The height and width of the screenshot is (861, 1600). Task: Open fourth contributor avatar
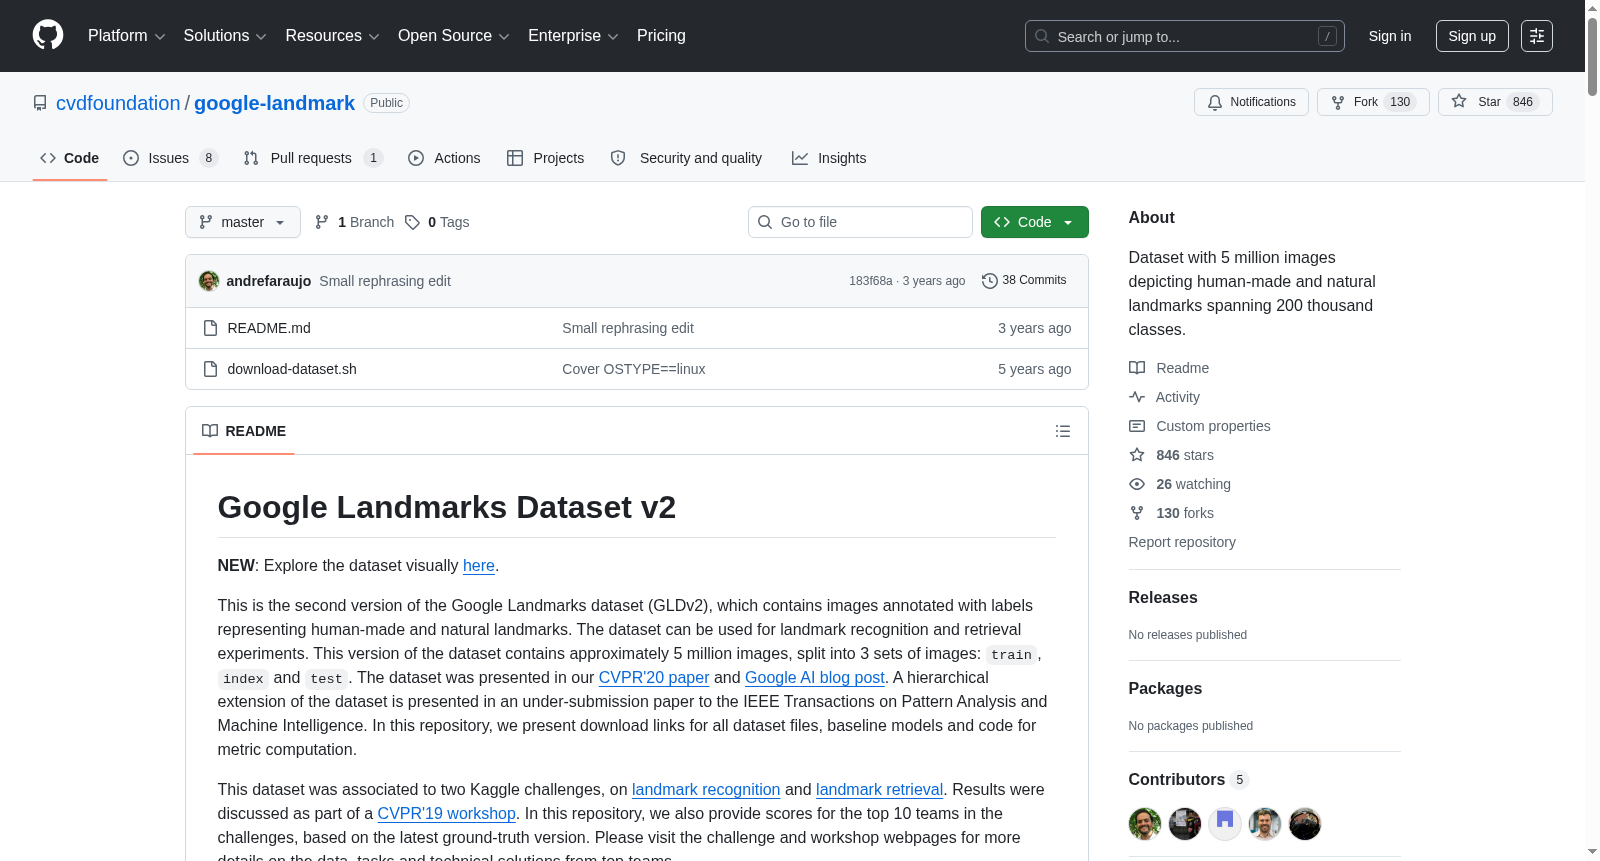pos(1265,824)
